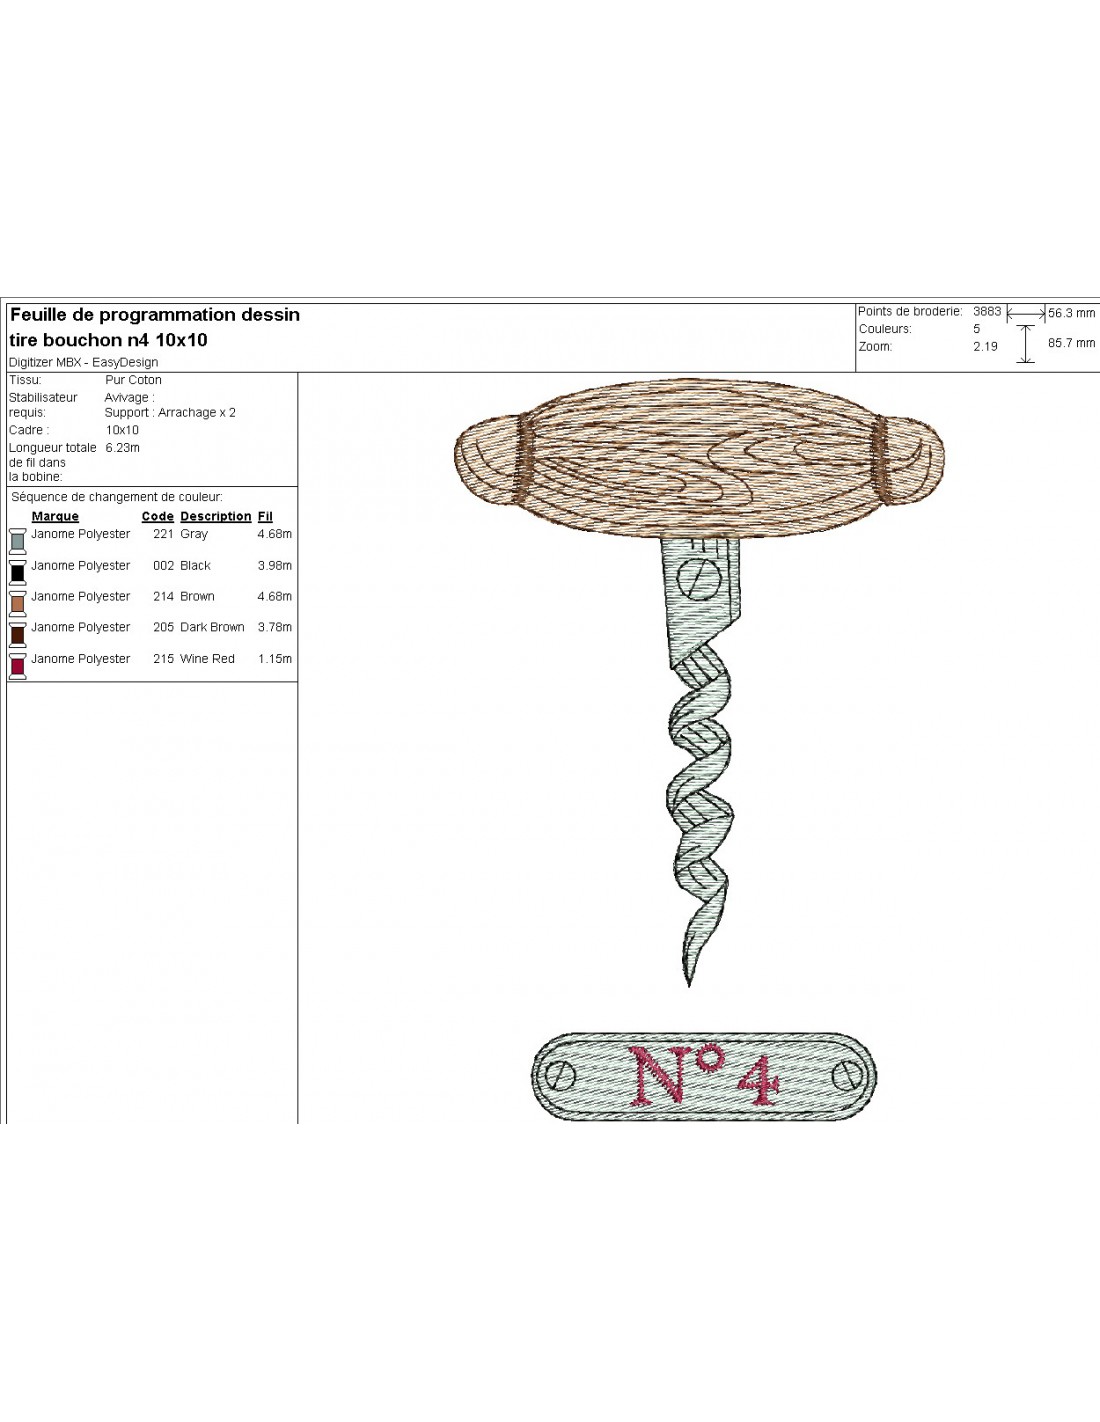Choose the Dark Brown thread spool icon
This screenshot has height=1422, width=1100.
coord(17,634)
